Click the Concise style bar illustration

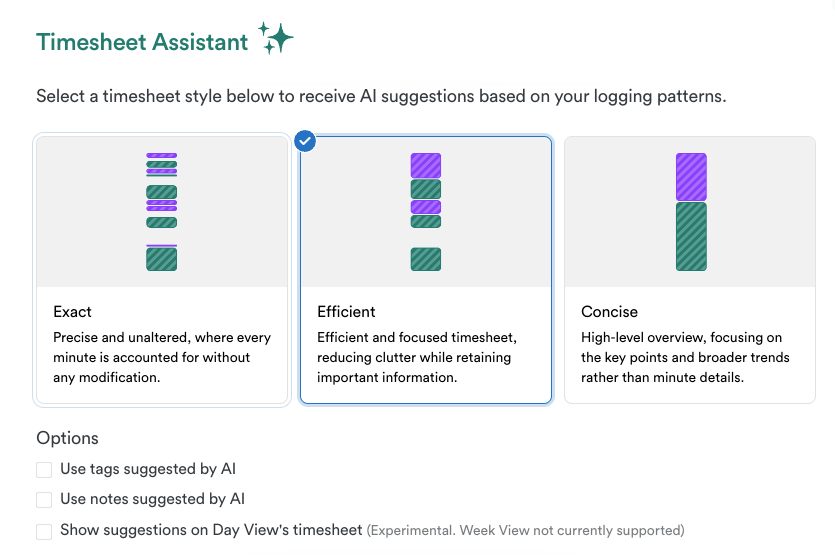(690, 212)
